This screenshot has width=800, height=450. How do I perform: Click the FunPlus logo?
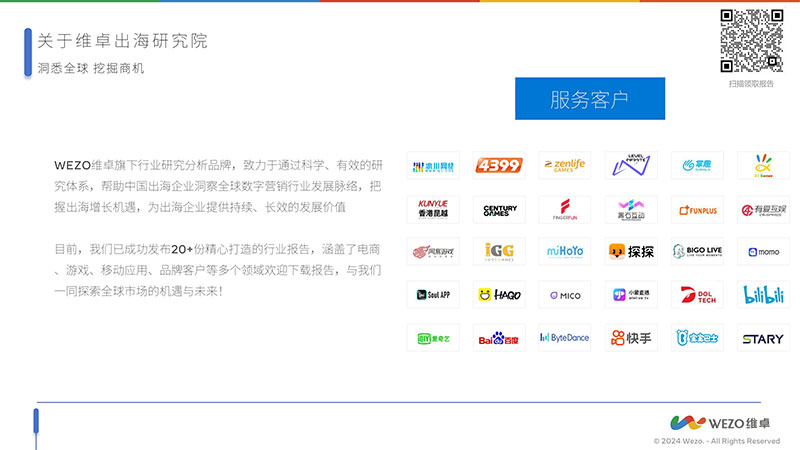tap(697, 210)
